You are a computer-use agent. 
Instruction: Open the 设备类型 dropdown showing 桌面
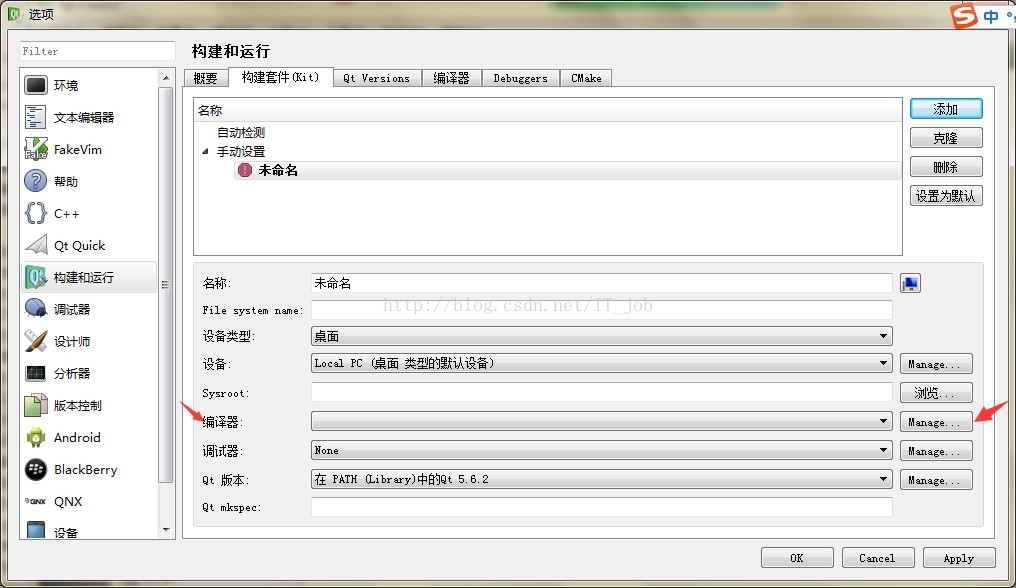[601, 336]
